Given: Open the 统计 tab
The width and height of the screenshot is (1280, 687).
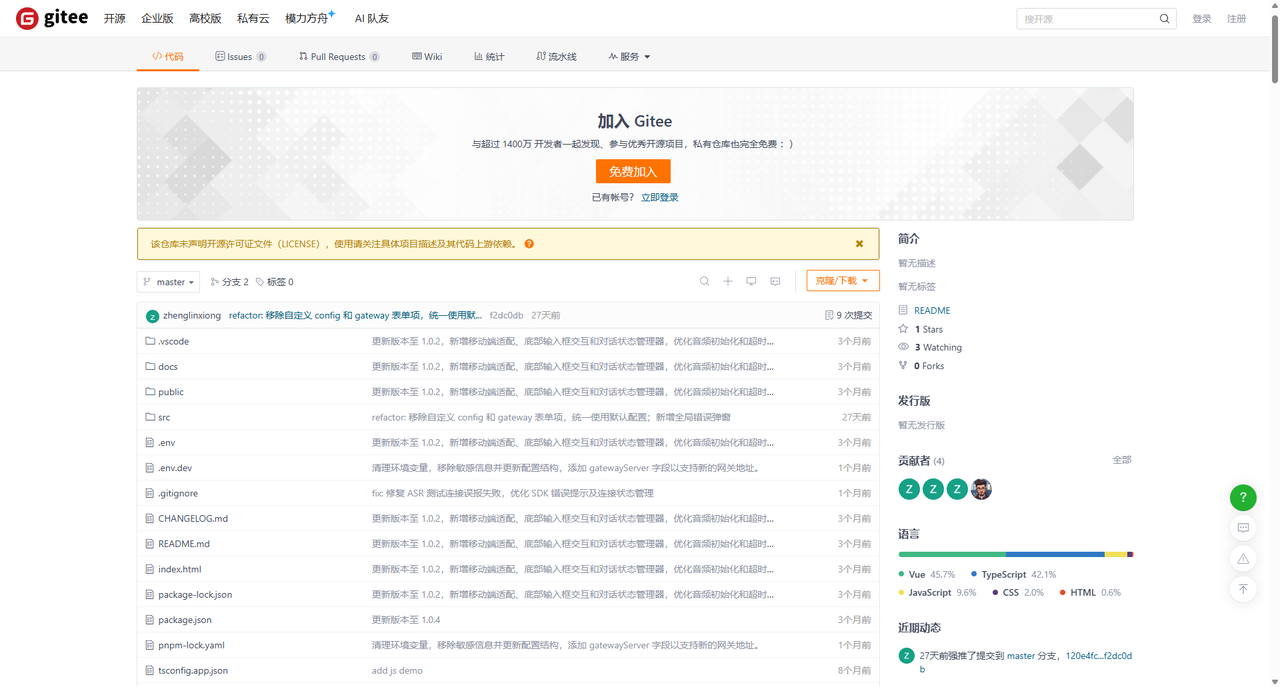Looking at the screenshot, I should [x=489, y=57].
